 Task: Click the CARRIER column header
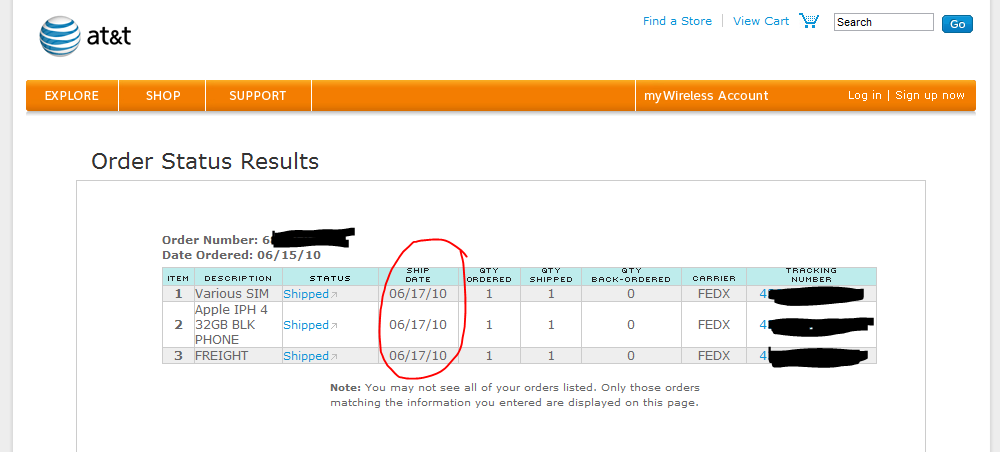pos(714,279)
